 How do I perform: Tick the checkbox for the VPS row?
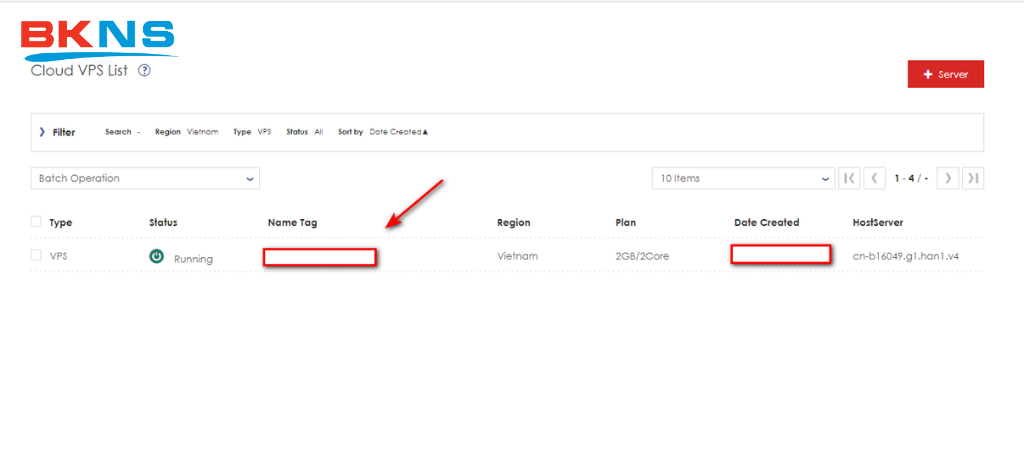click(36, 255)
